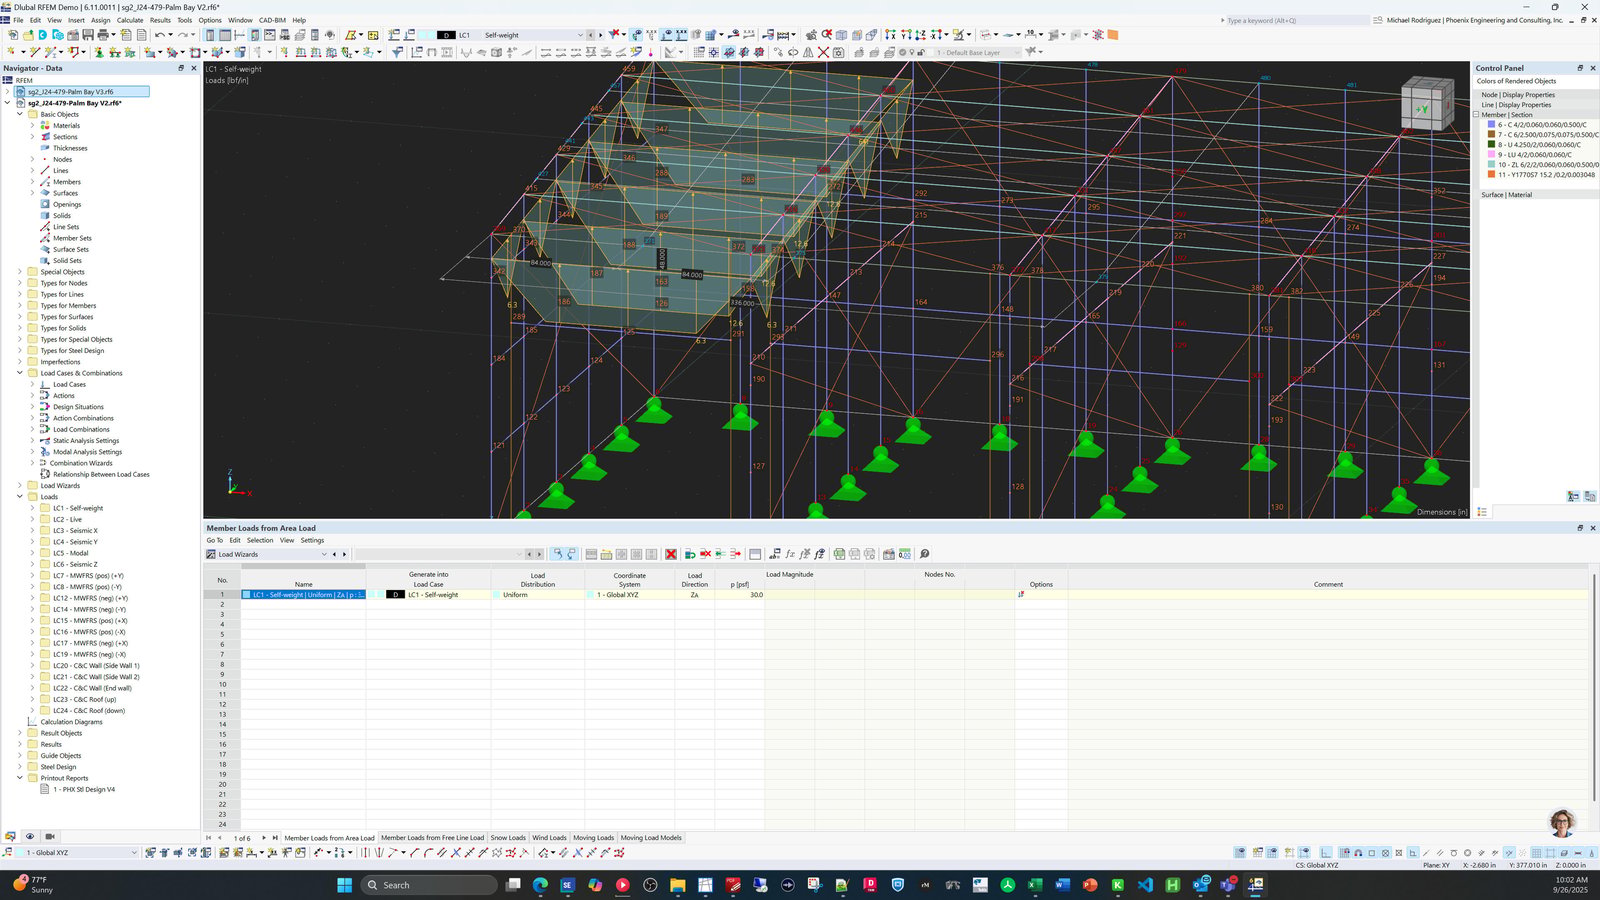Click the Excel icon in Windows taskbar
The width and height of the screenshot is (1600, 900).
coord(1035,885)
